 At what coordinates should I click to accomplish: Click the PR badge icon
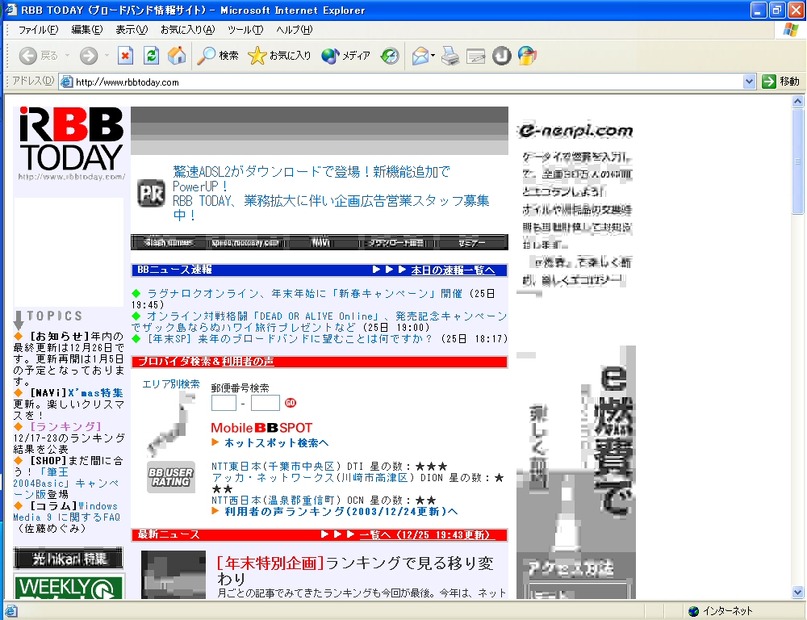(x=151, y=193)
